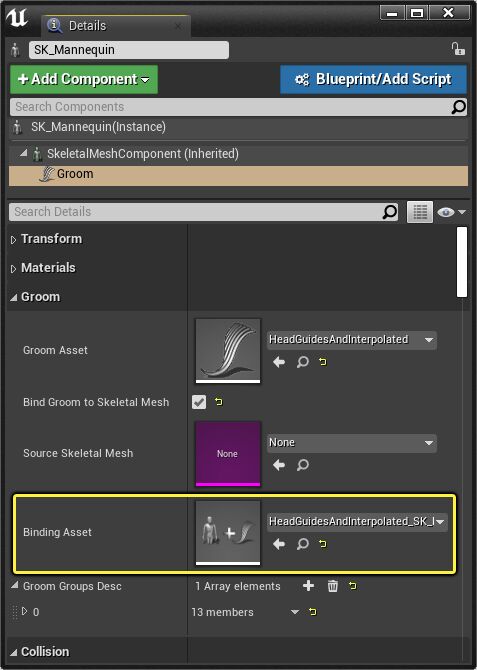Use selected asset arrow for Binding Asset
Screen dimensions: 477x670
[x=279, y=544]
